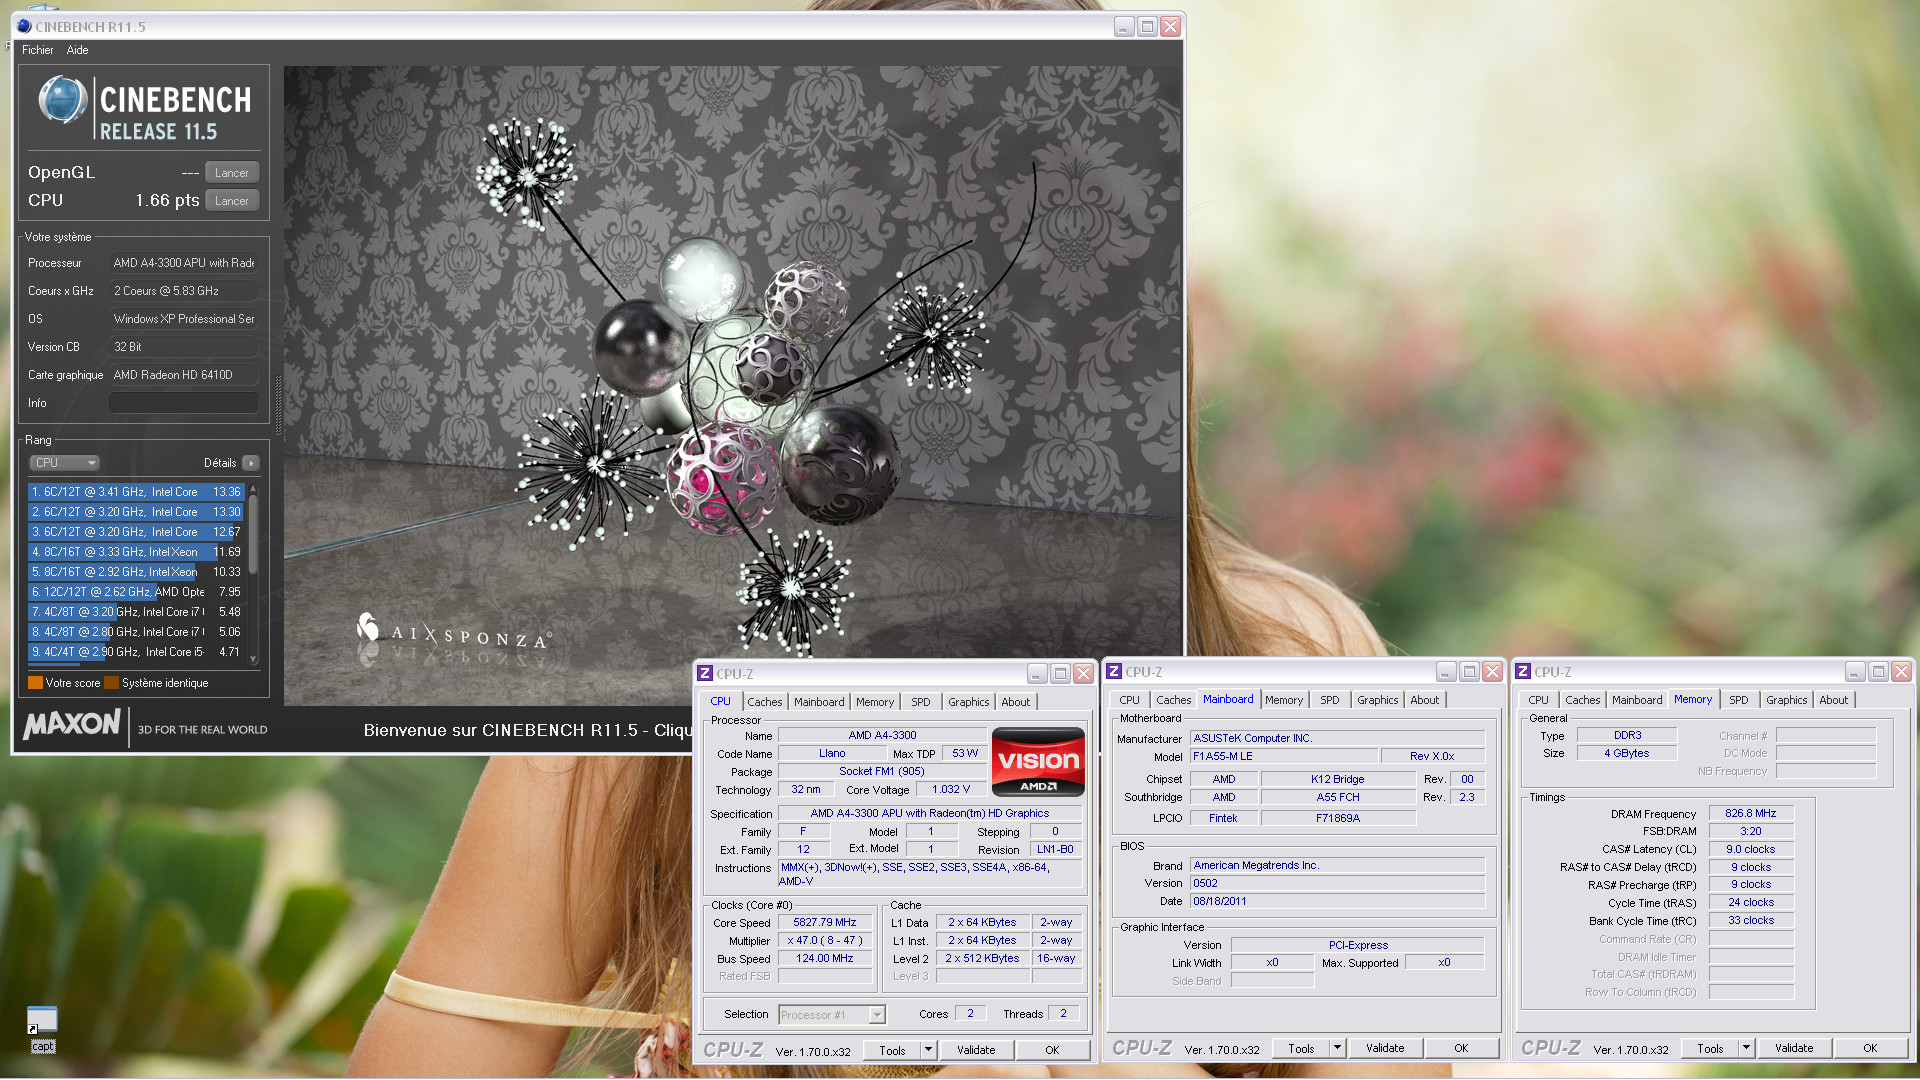Open Tools dropdown arrow in left CPU-Z

pyautogui.click(x=929, y=1050)
